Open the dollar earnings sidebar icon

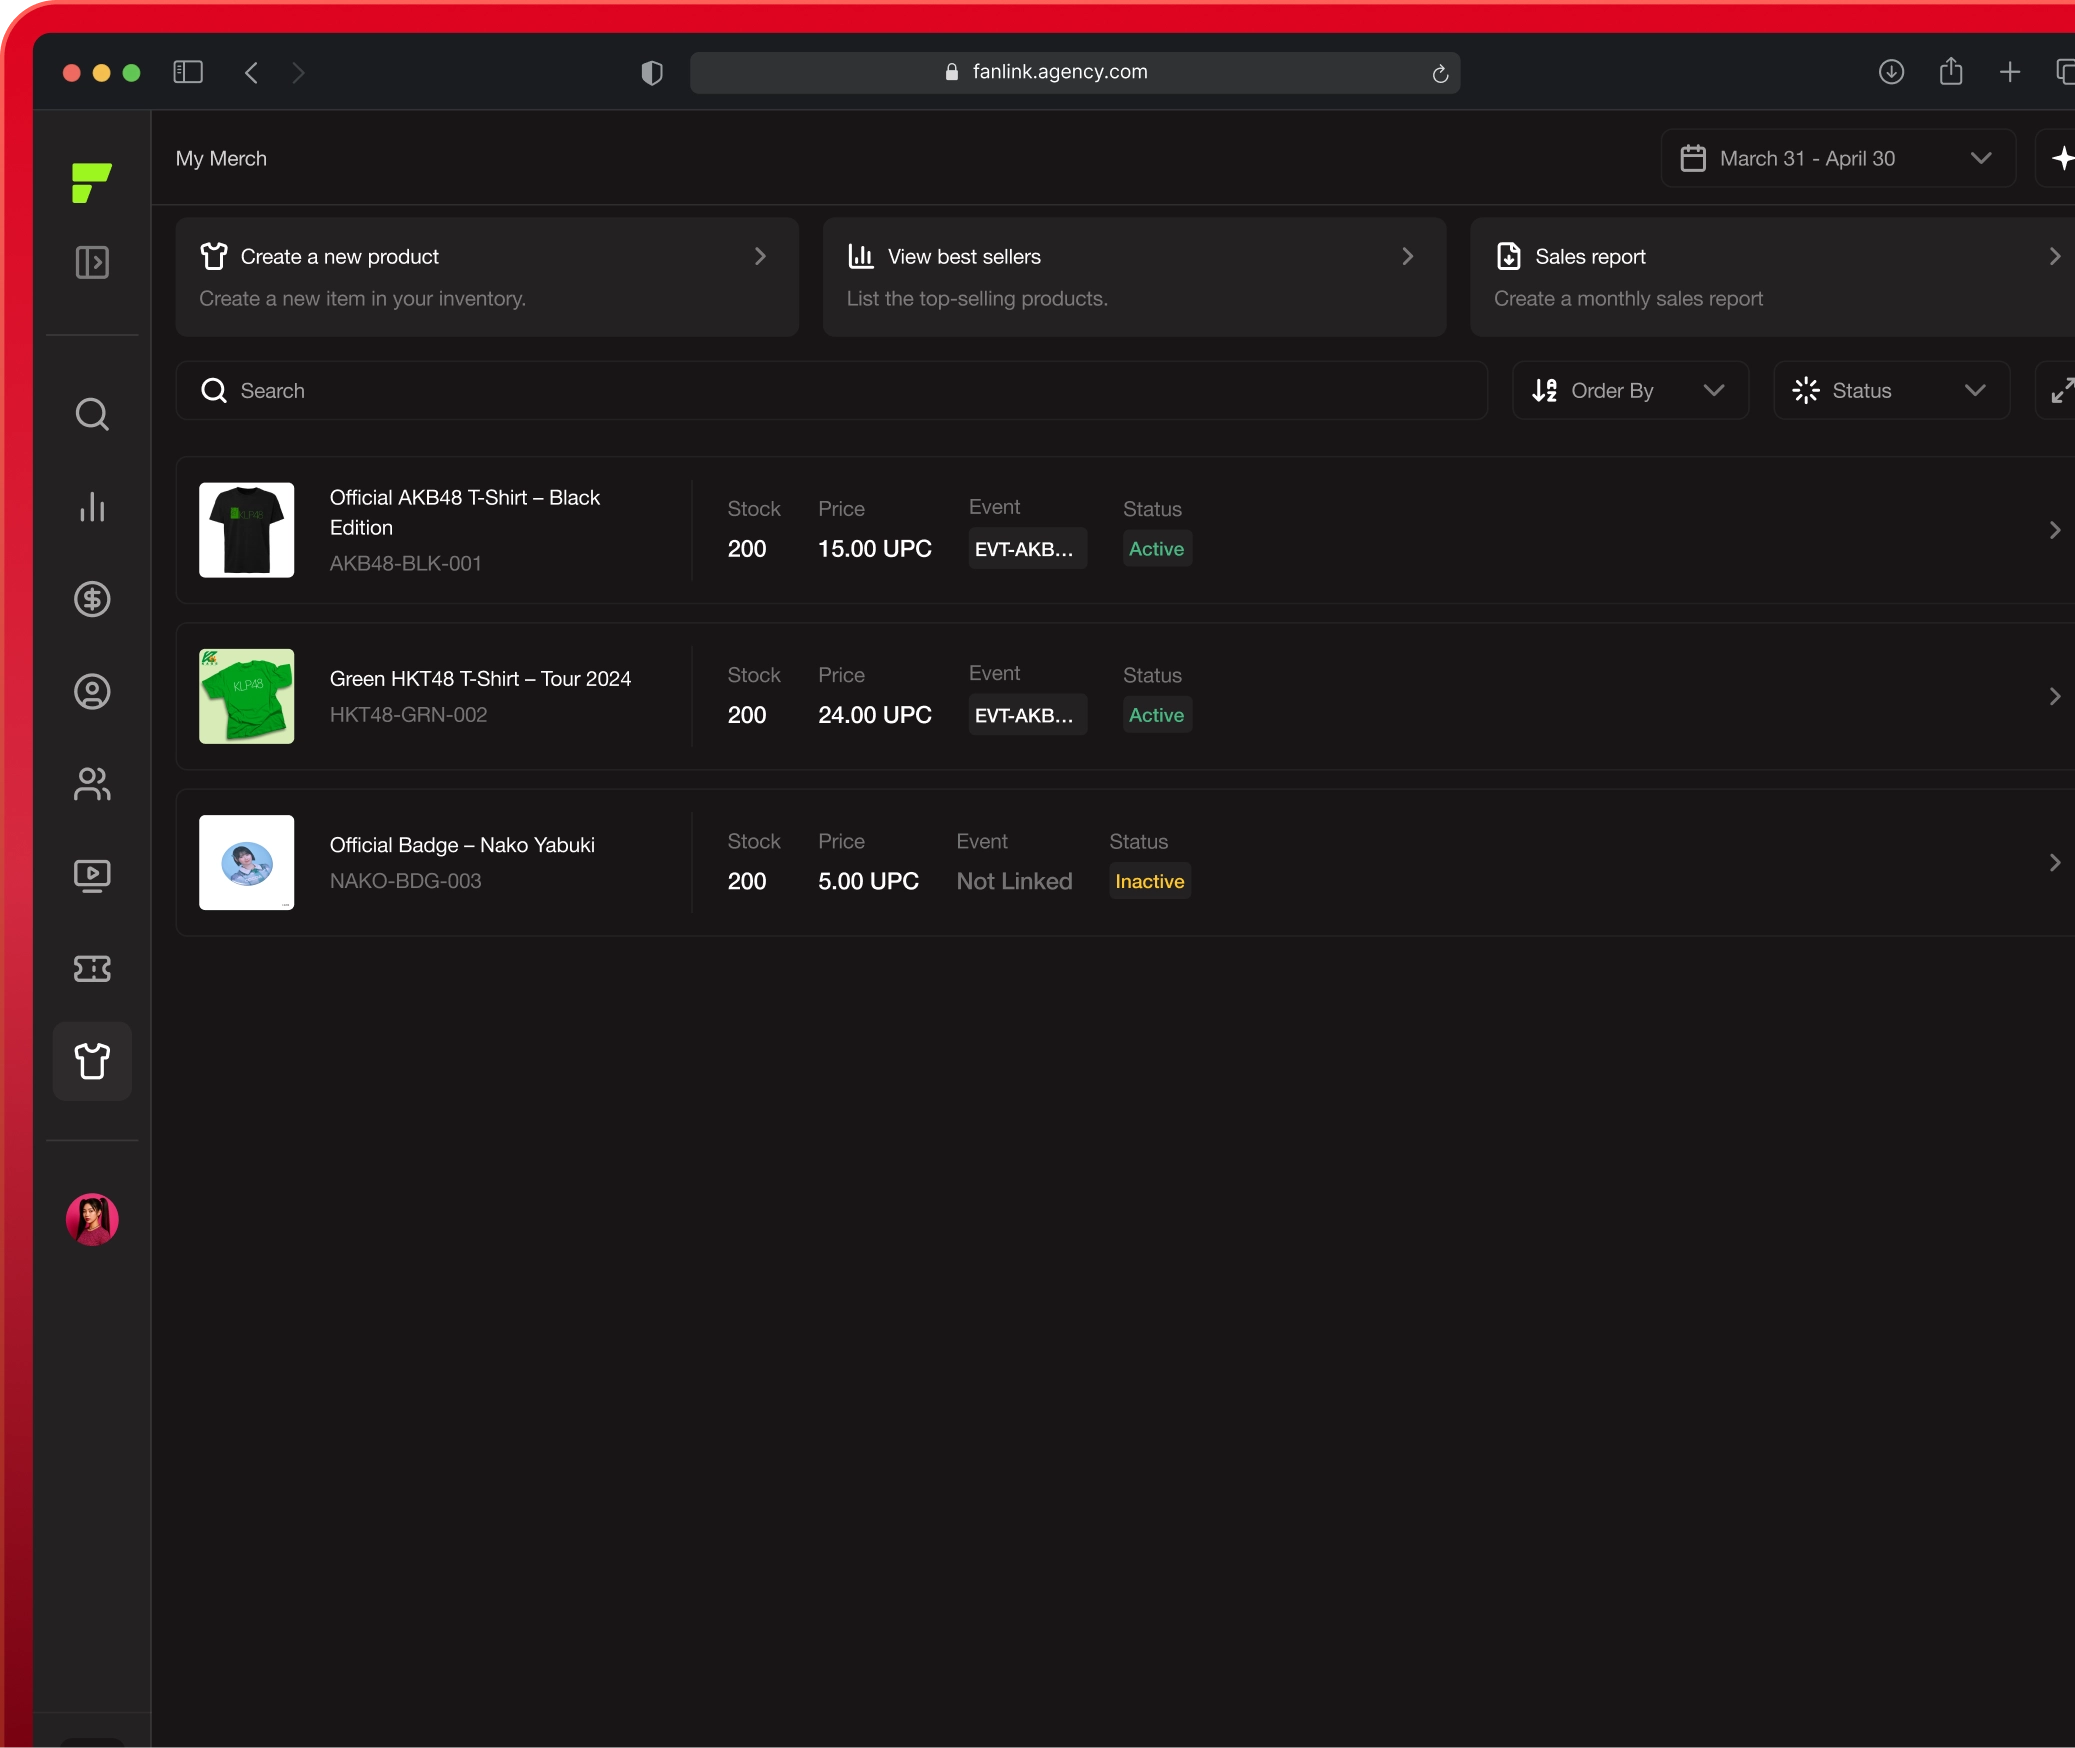92,599
